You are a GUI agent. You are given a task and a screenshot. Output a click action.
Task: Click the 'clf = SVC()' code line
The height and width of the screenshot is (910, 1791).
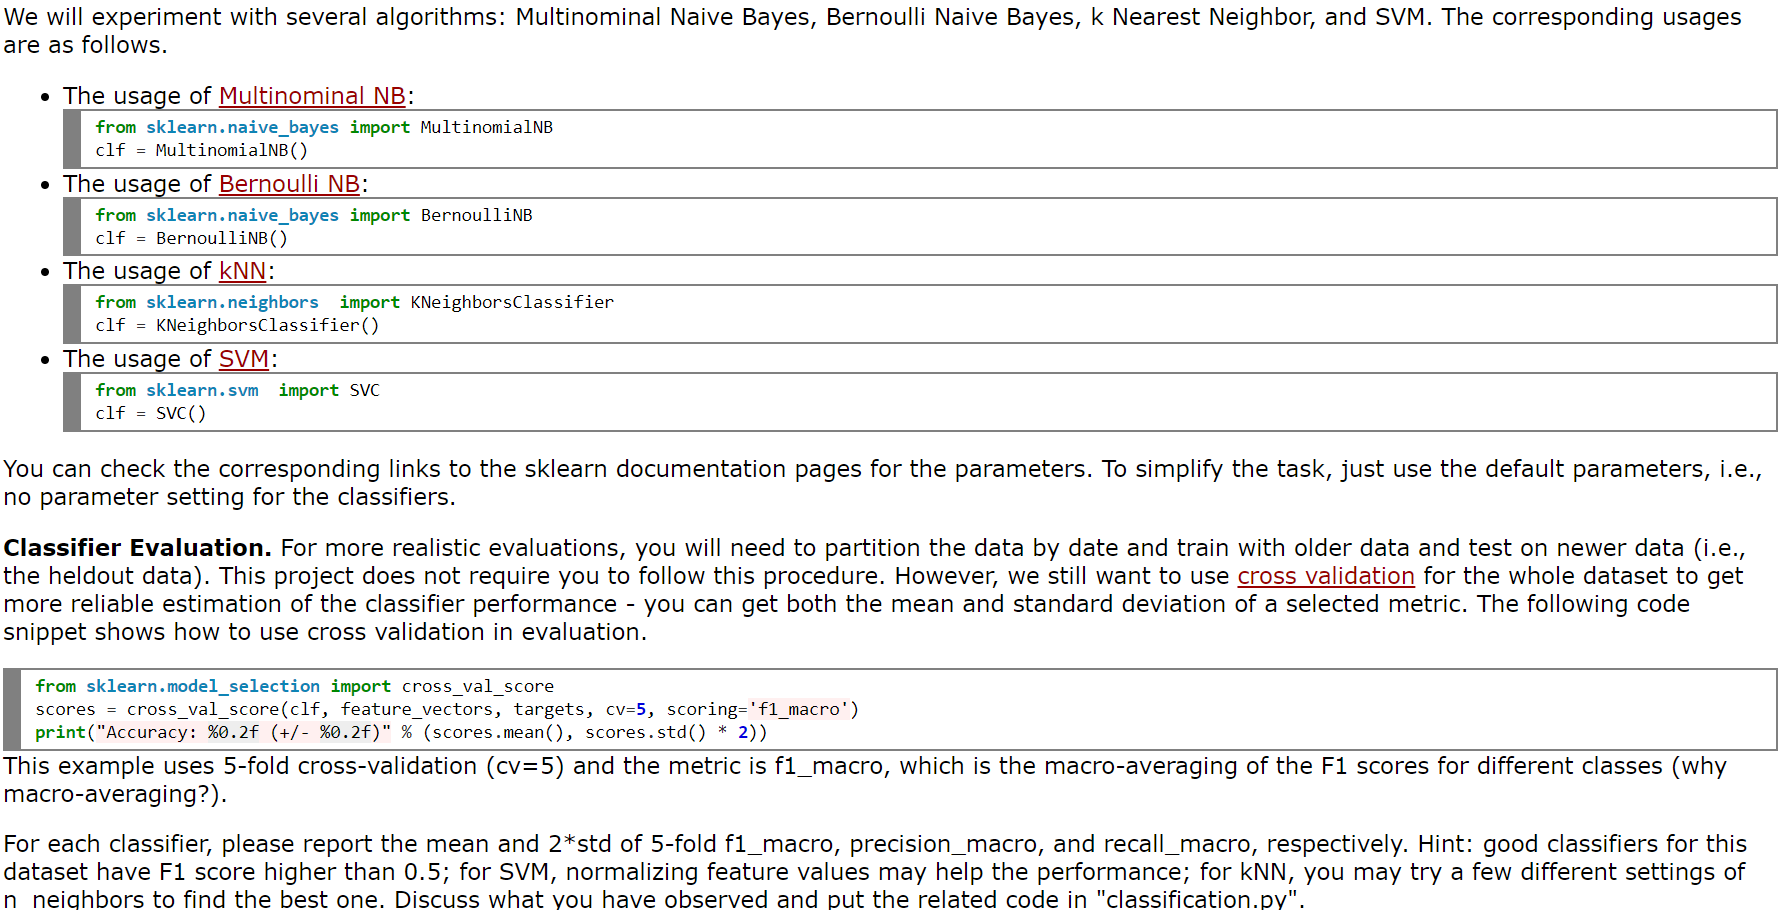tap(151, 413)
